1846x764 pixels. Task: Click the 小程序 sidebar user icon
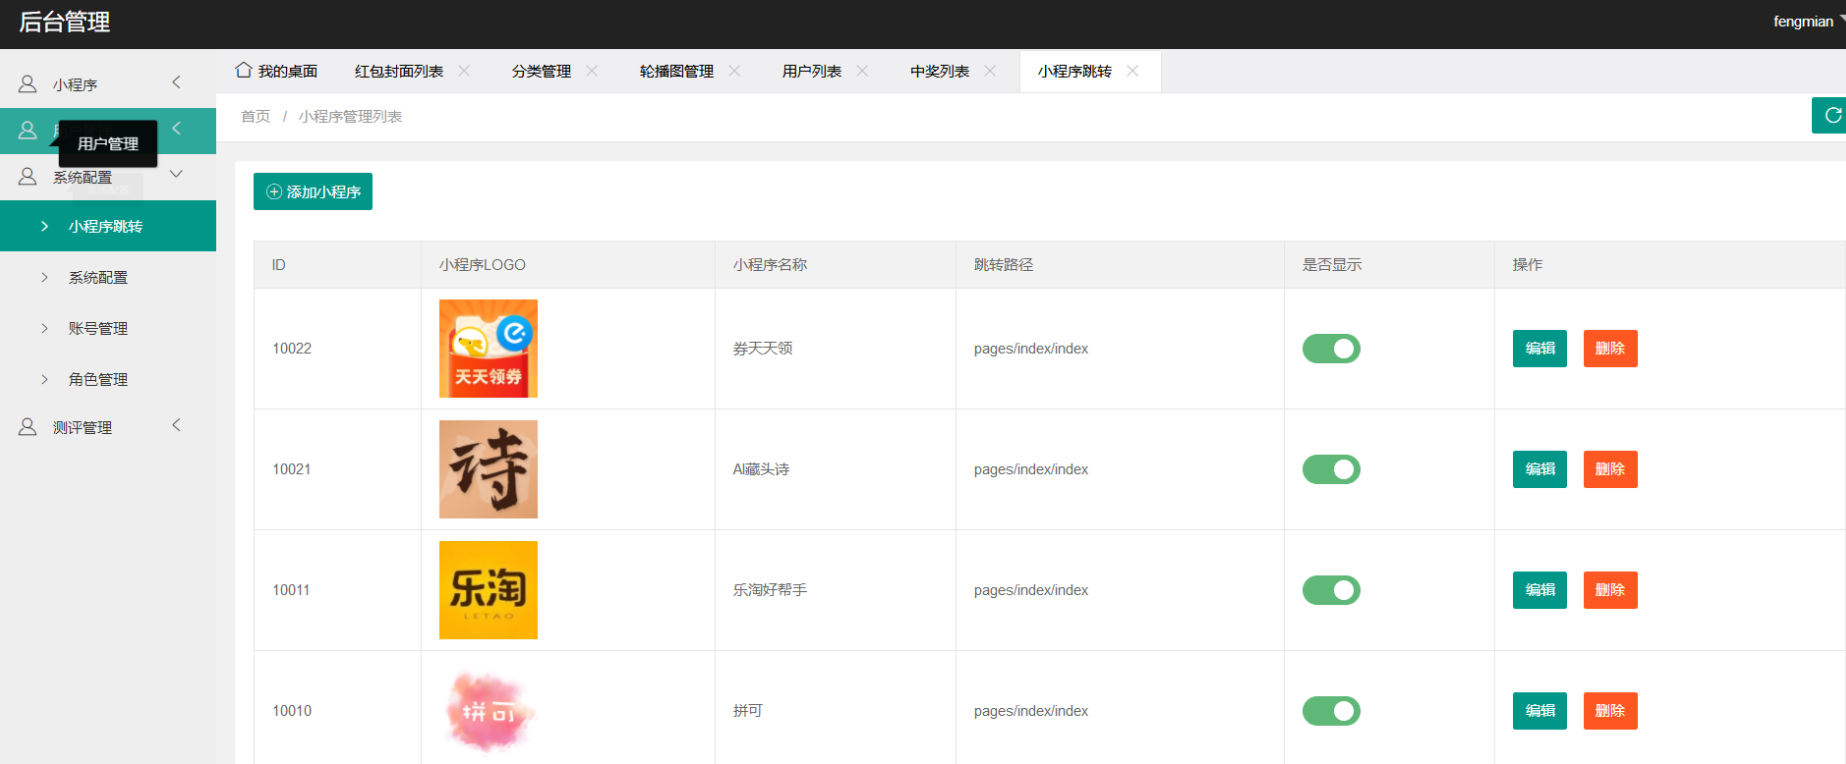point(28,84)
